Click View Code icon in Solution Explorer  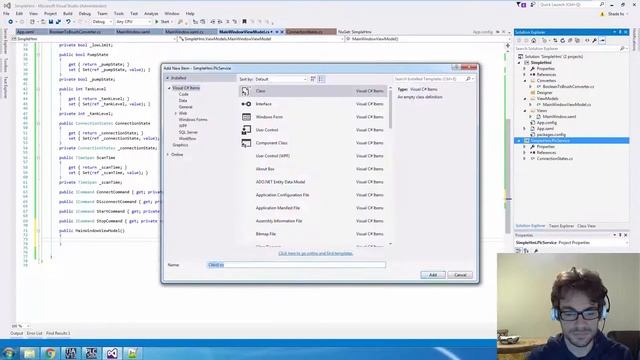pos(587,41)
